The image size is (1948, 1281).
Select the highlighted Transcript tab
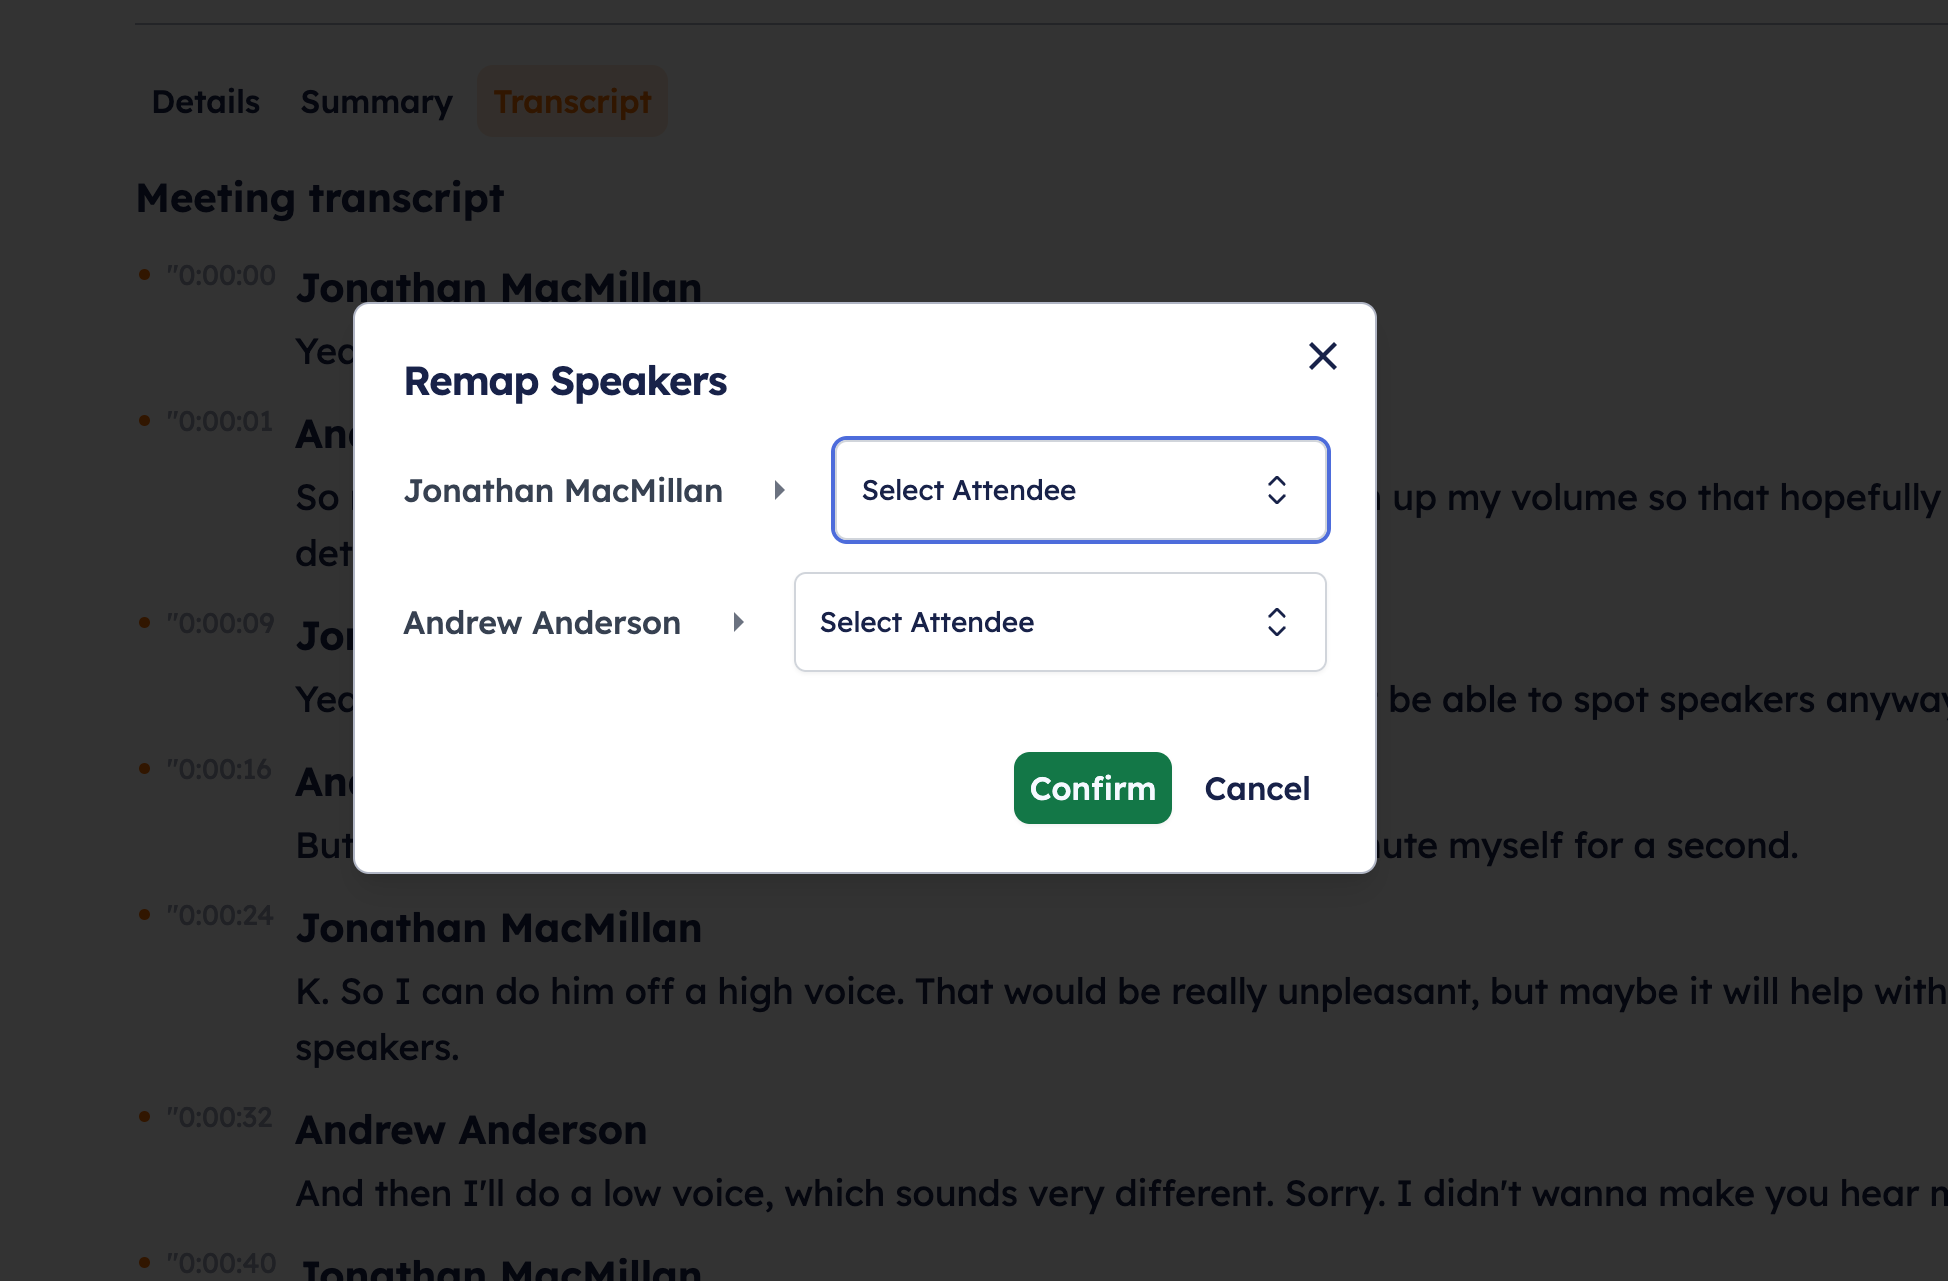point(572,102)
